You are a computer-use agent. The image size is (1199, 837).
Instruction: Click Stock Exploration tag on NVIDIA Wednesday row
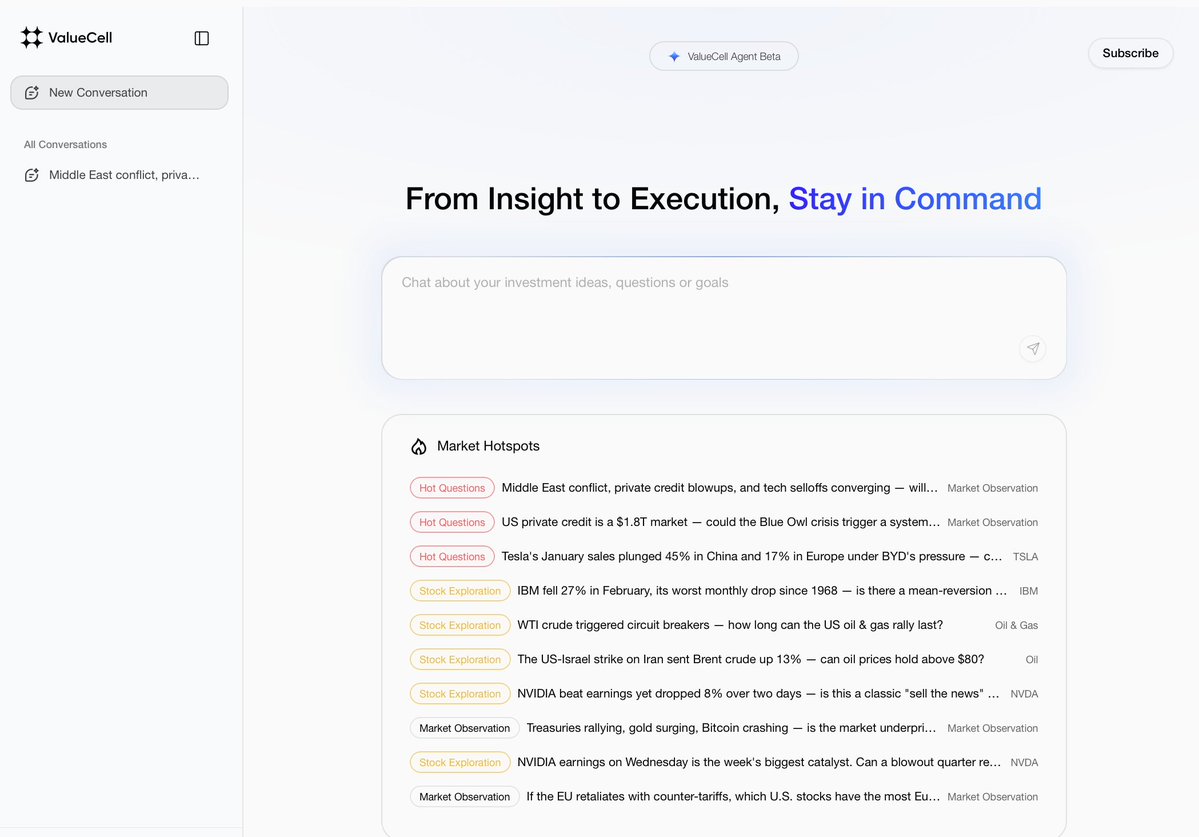click(x=460, y=764)
